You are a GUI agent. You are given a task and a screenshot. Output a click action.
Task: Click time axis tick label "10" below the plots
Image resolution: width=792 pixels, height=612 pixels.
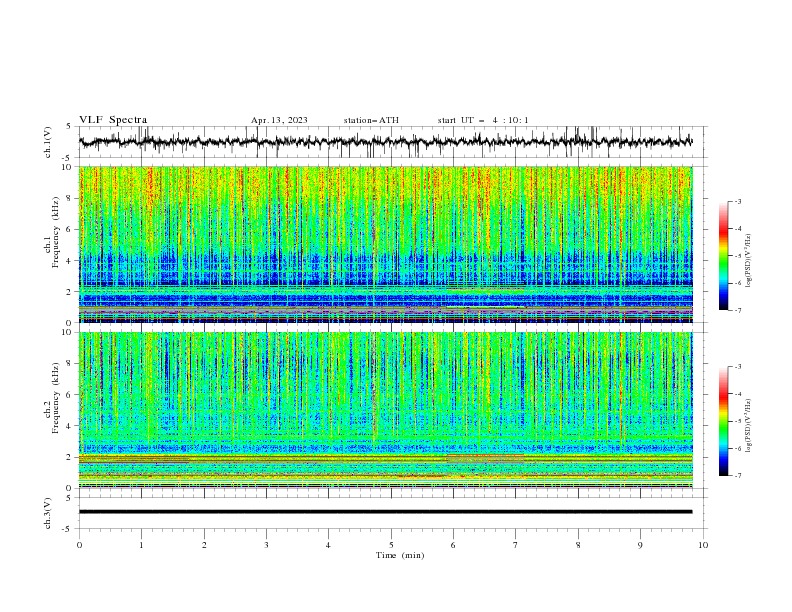tap(703, 545)
